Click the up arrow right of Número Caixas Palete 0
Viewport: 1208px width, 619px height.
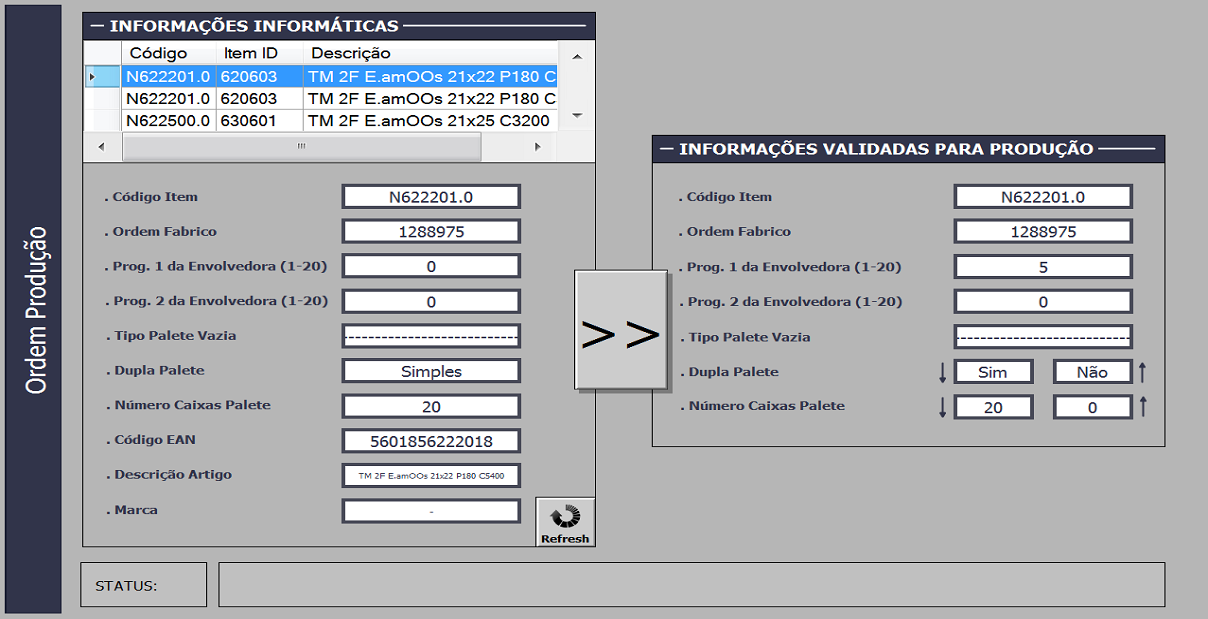click(x=1143, y=407)
